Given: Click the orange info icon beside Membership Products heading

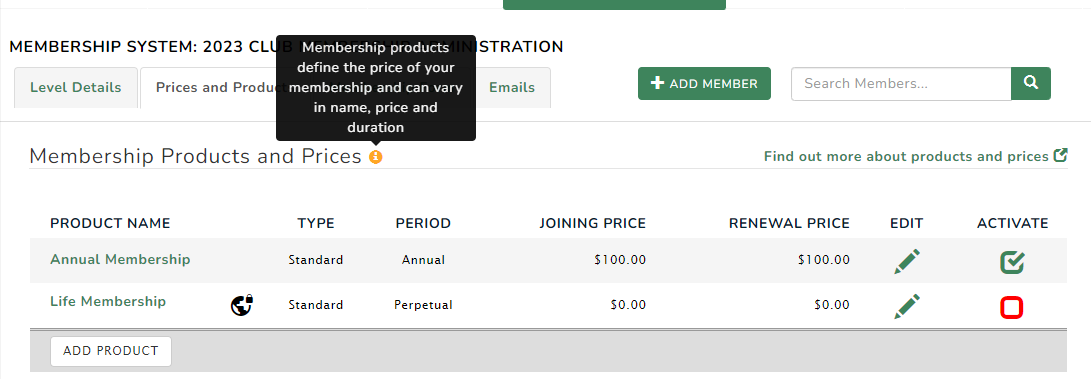Looking at the screenshot, I should coord(376,157).
